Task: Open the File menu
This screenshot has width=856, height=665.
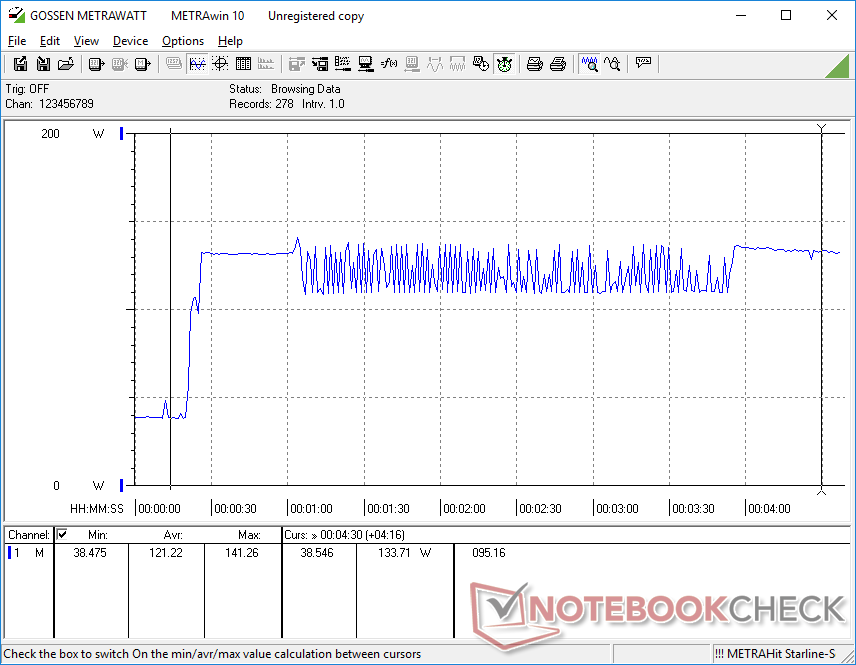Action: [x=17, y=41]
